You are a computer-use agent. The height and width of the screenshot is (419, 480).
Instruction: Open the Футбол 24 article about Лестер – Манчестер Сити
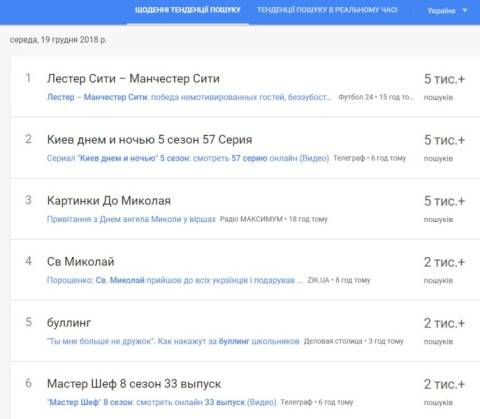[x=189, y=97]
